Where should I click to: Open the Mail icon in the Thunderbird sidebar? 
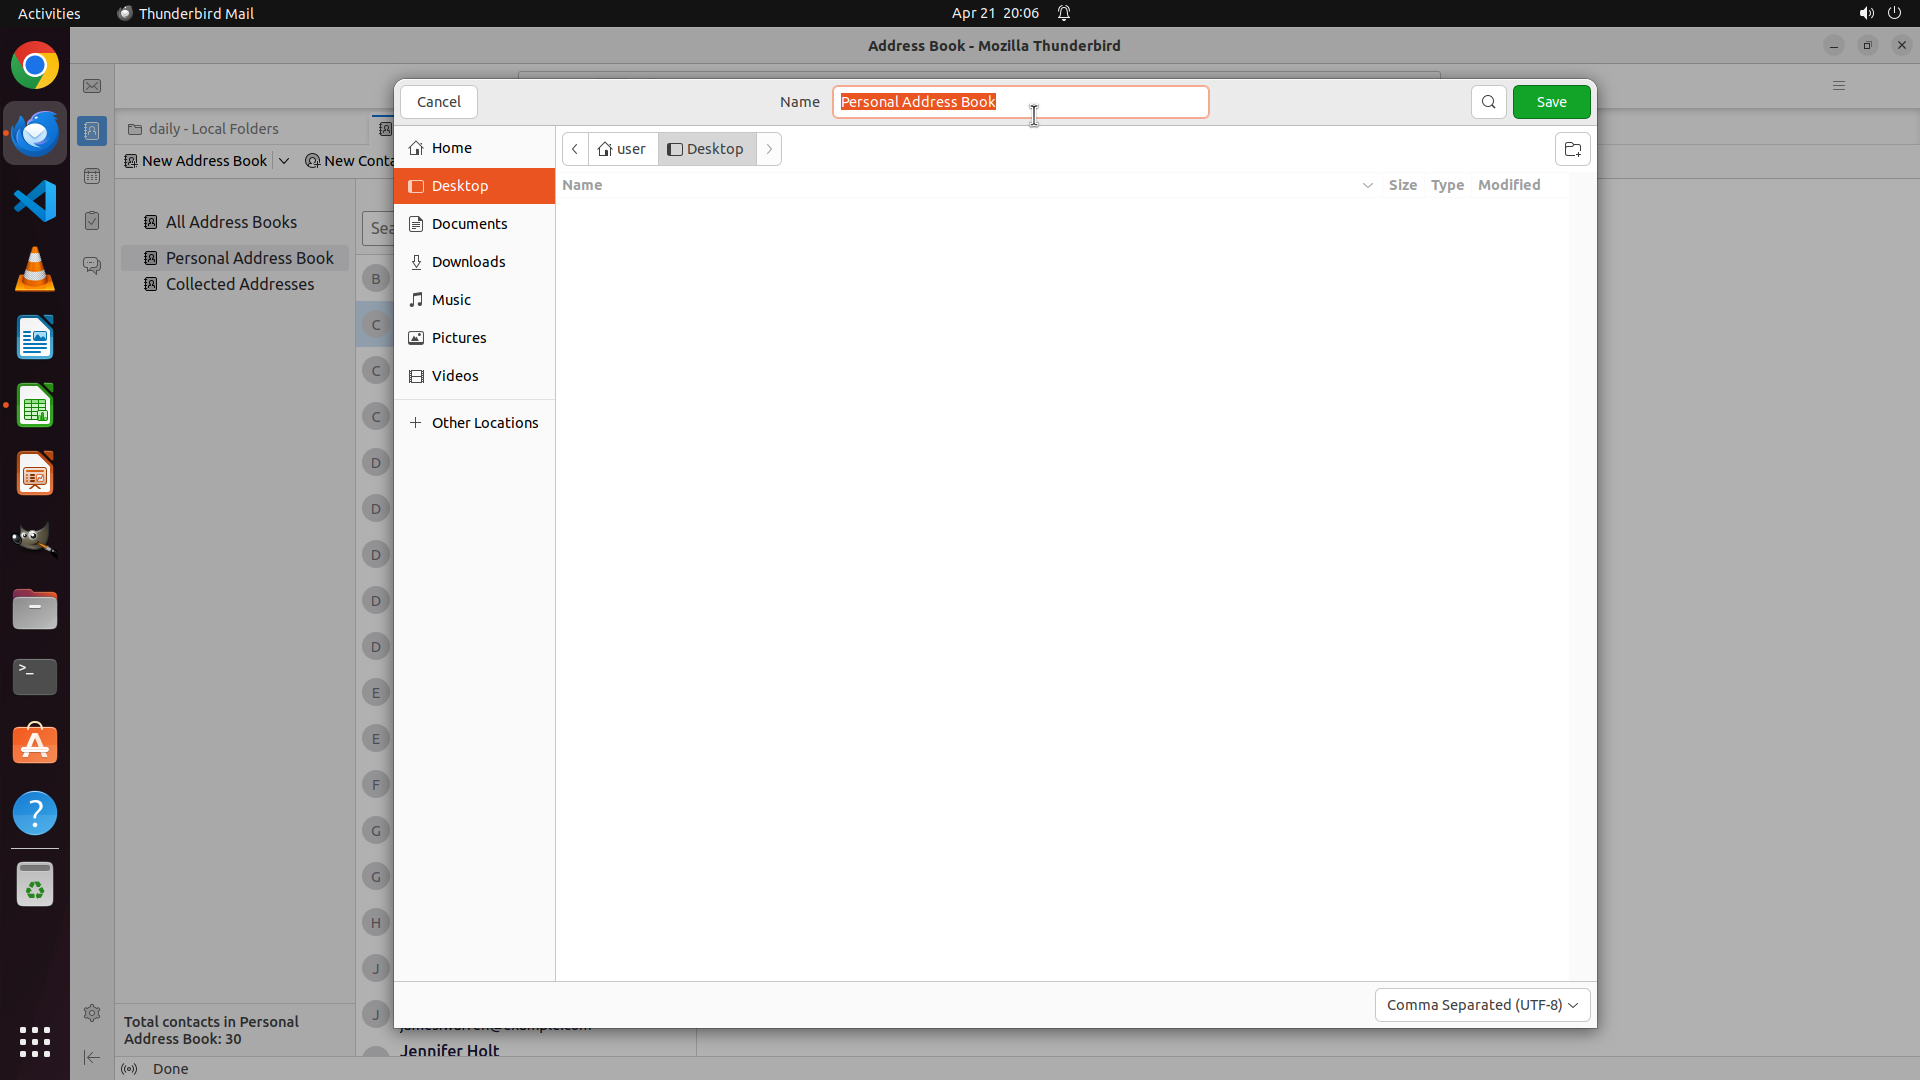click(x=92, y=87)
